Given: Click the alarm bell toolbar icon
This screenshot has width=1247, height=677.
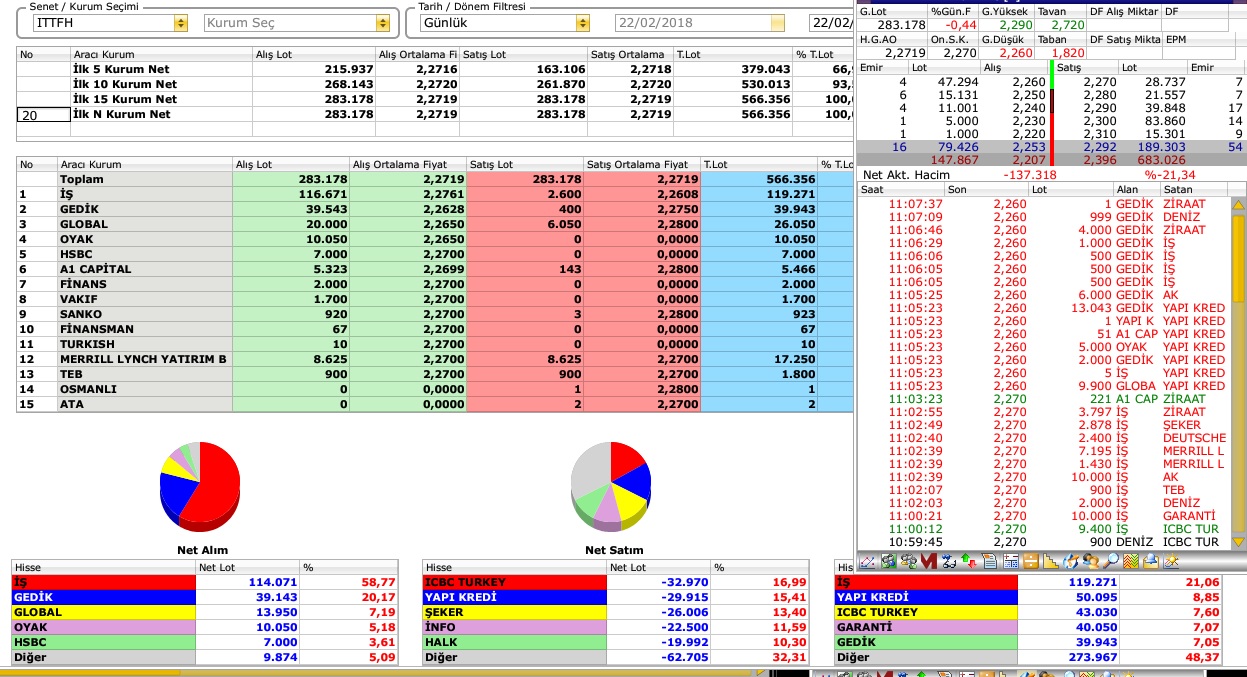Looking at the screenshot, I should (1151, 562).
